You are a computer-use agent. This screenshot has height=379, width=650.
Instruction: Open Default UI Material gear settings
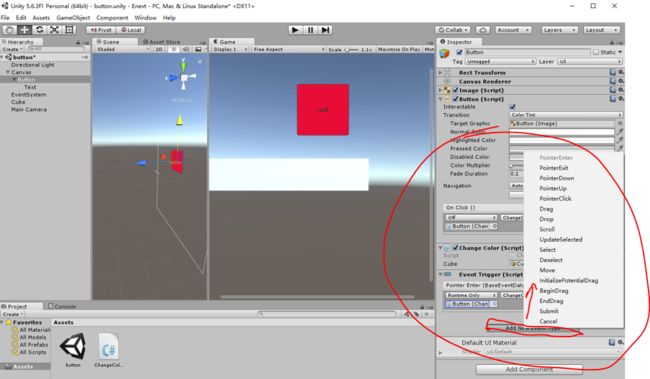tap(621, 343)
